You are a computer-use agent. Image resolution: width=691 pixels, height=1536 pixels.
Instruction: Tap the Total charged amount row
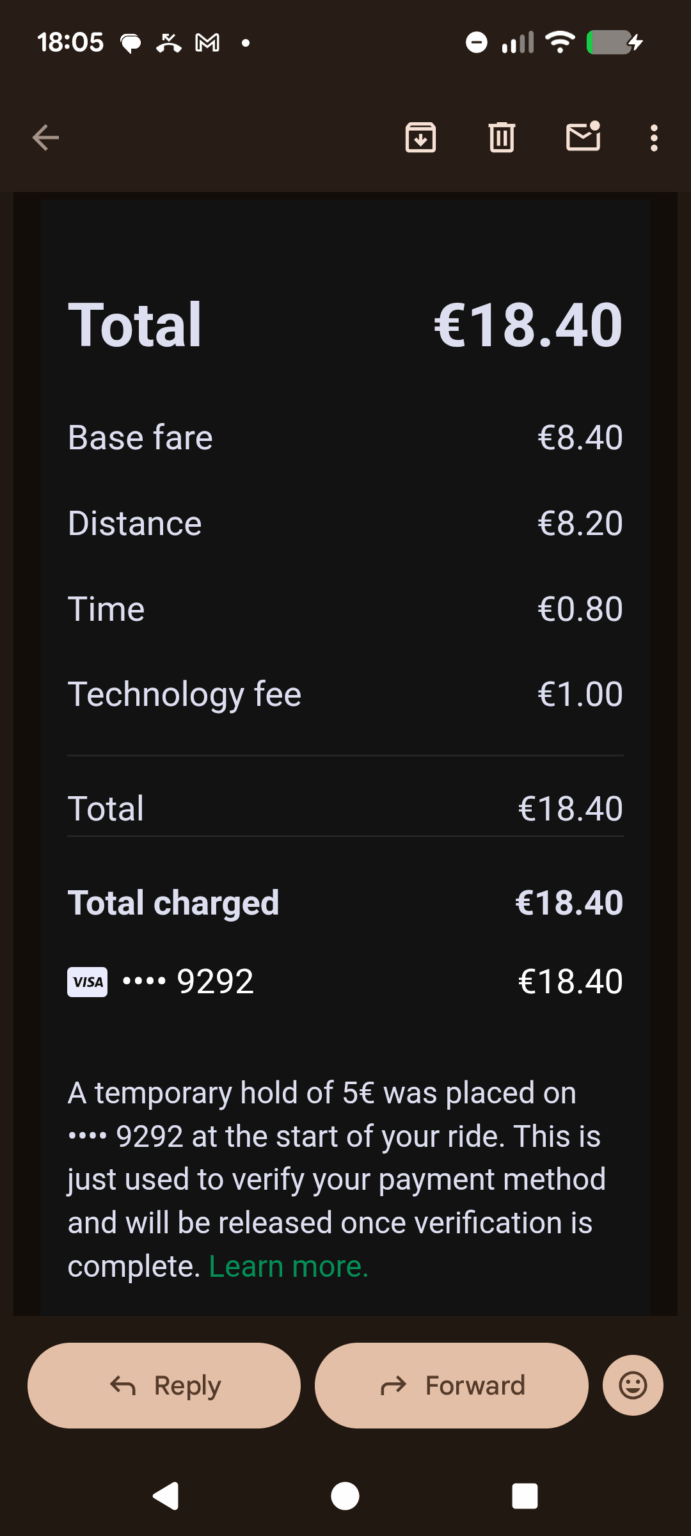345,902
